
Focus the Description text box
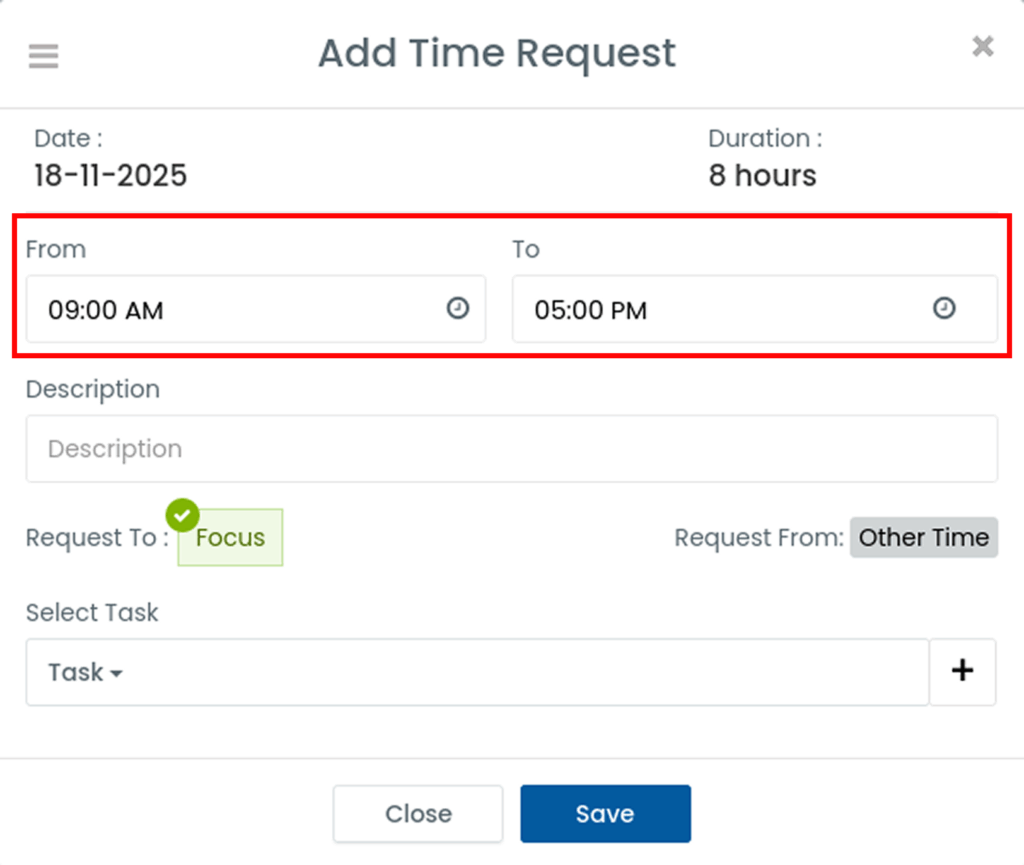(x=511, y=449)
